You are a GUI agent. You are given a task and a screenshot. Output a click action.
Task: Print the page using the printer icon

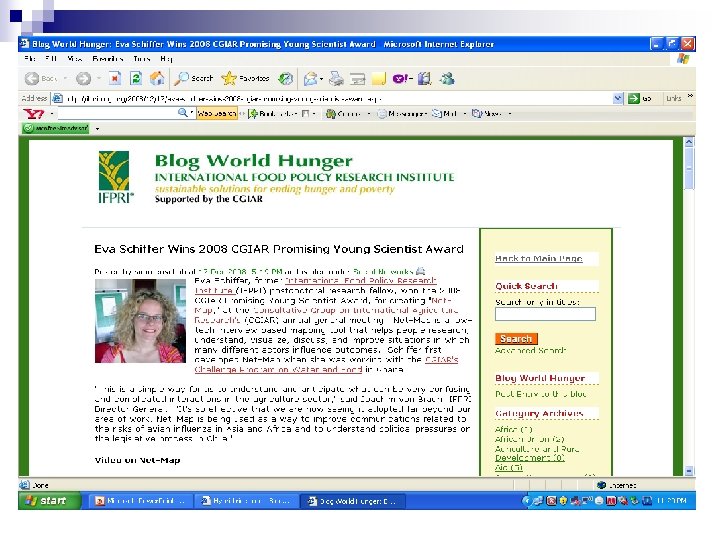click(336, 79)
